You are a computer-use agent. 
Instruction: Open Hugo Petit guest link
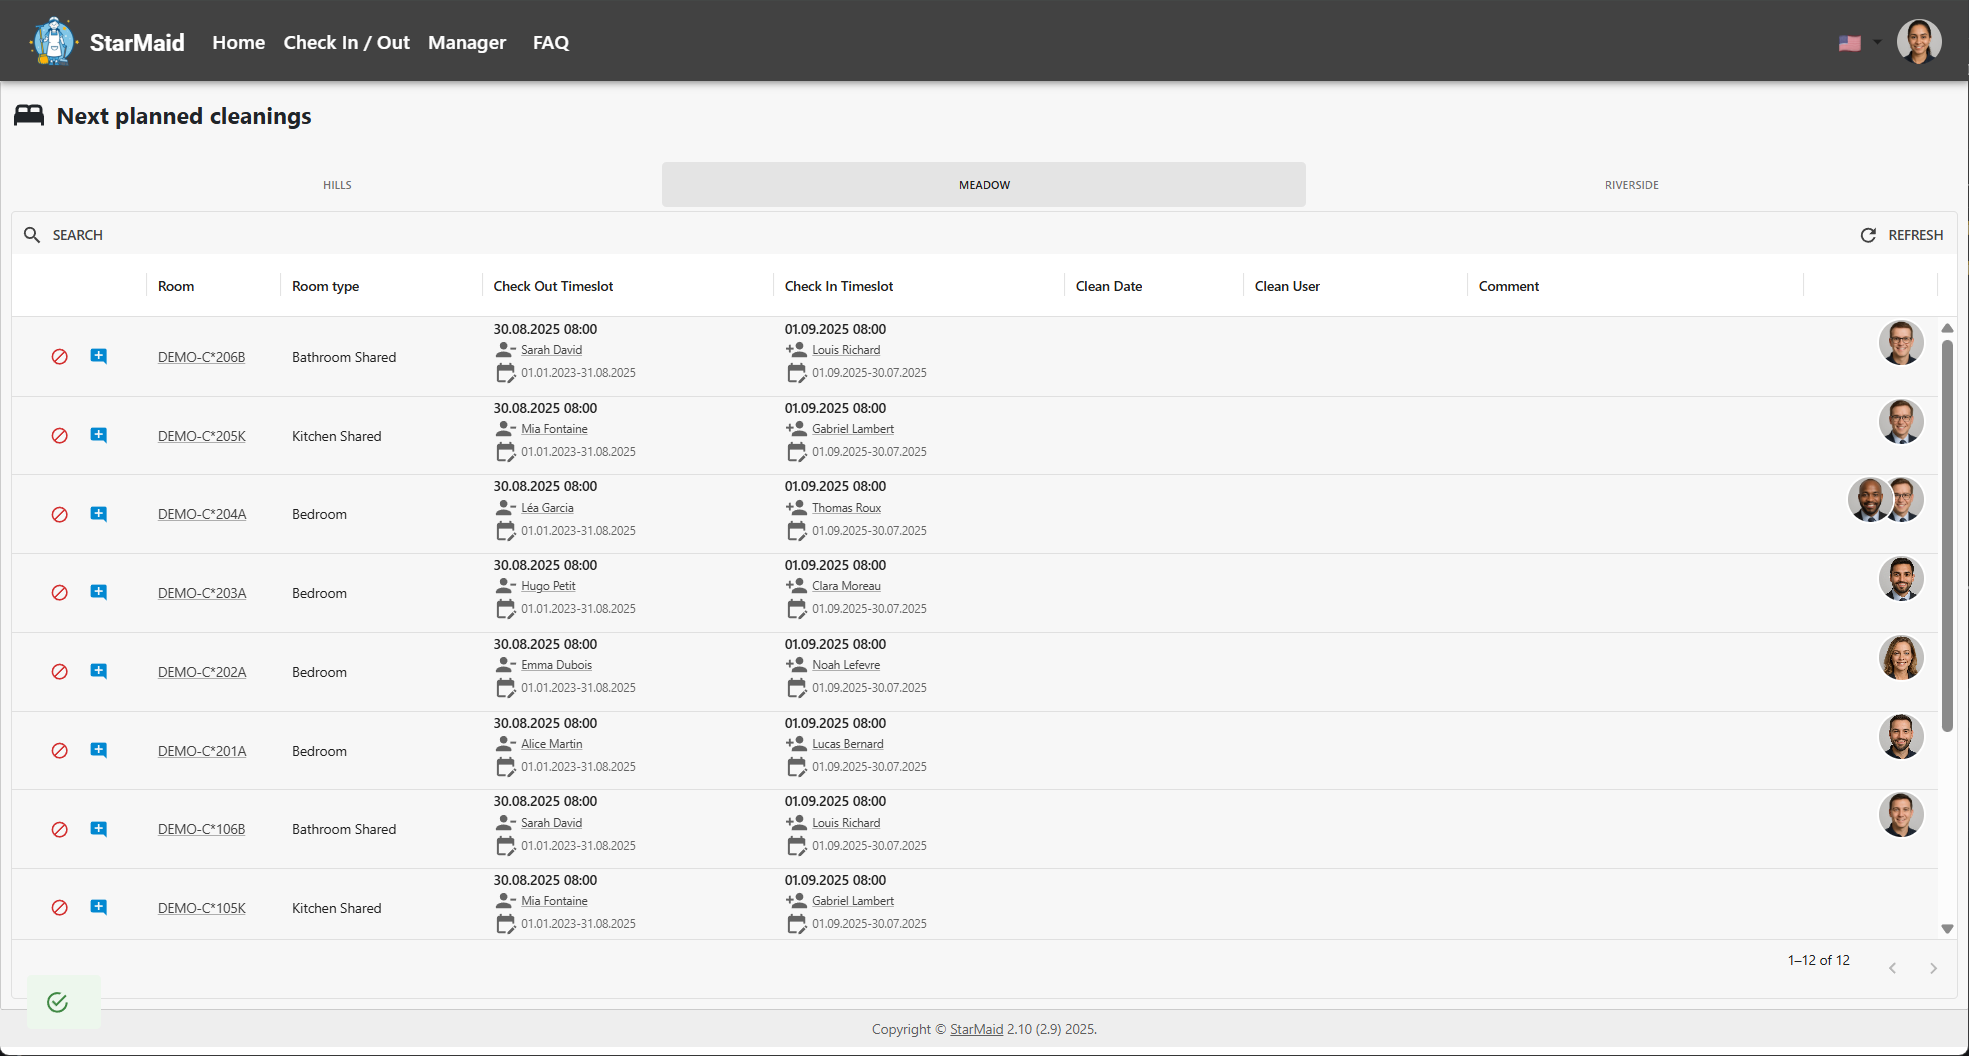pos(548,586)
